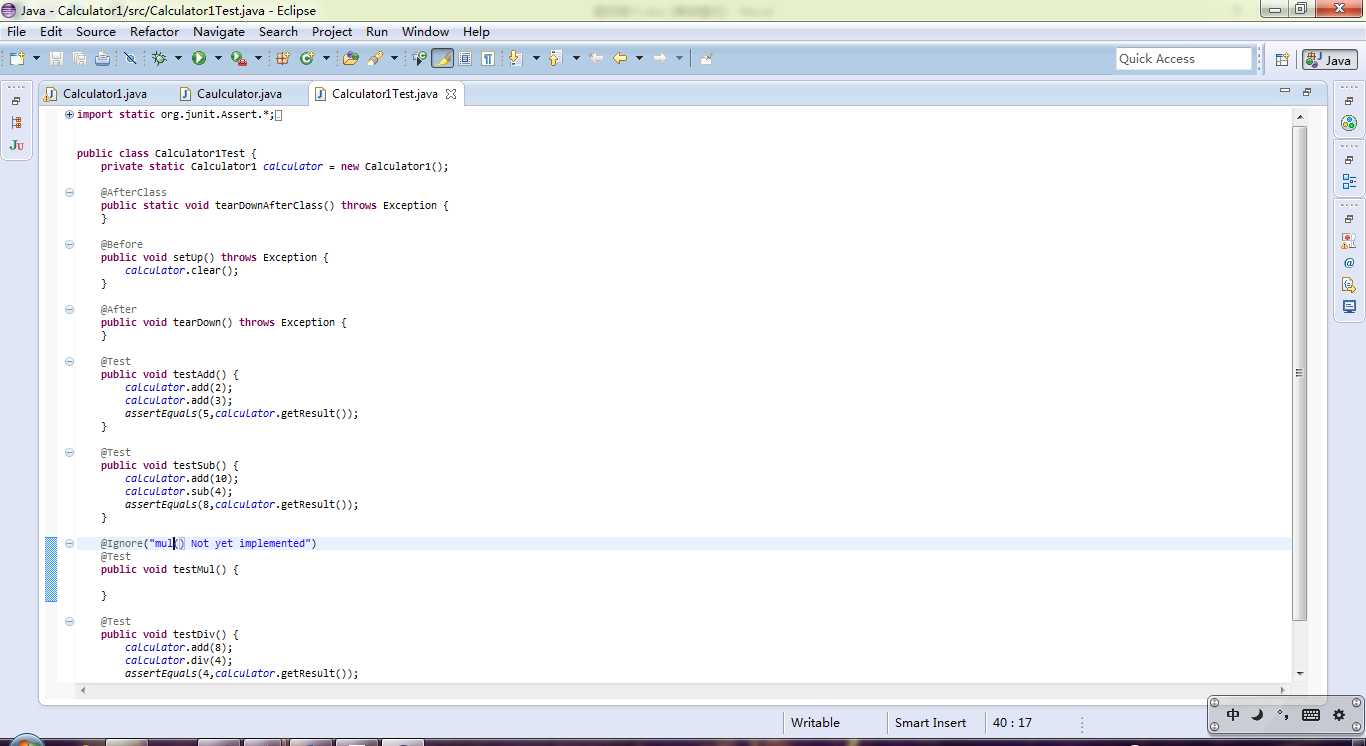The width and height of the screenshot is (1366, 746).
Task: Collapse the setUp method fold
Action: [x=69, y=244]
